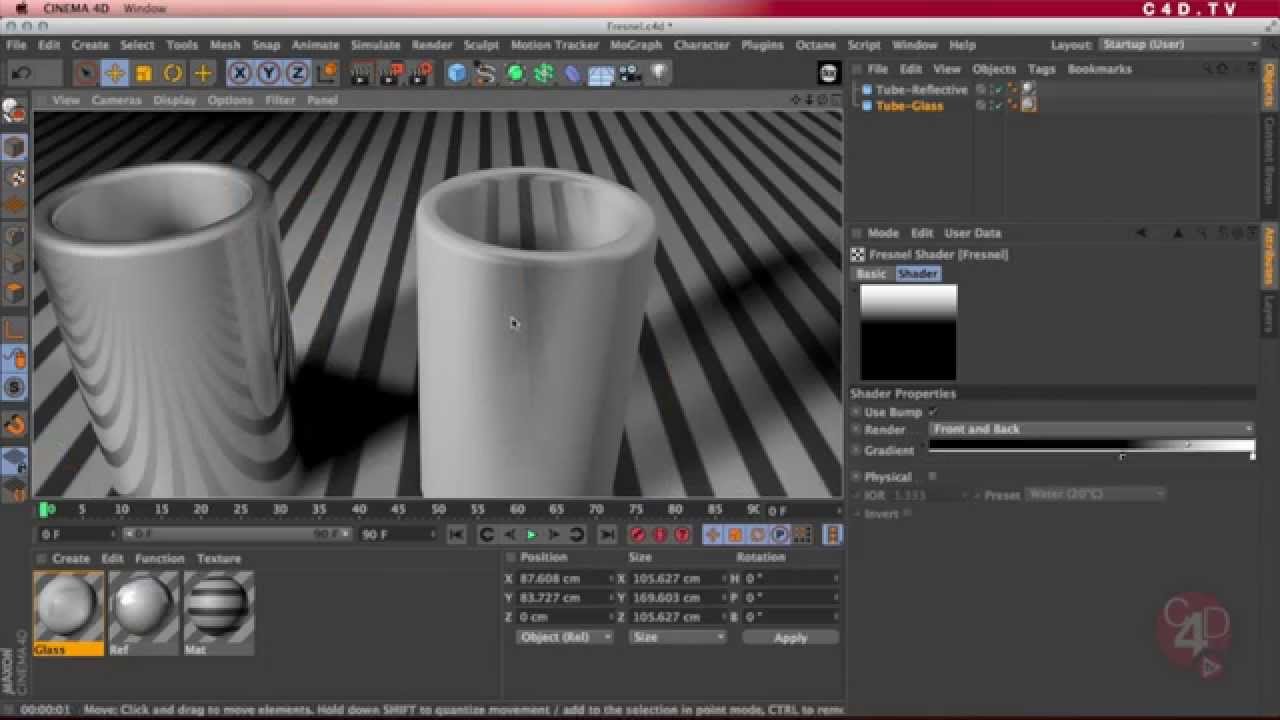Toggle the Invert checkbox
Image resolution: width=1280 pixels, height=720 pixels.
pyautogui.click(x=908, y=513)
